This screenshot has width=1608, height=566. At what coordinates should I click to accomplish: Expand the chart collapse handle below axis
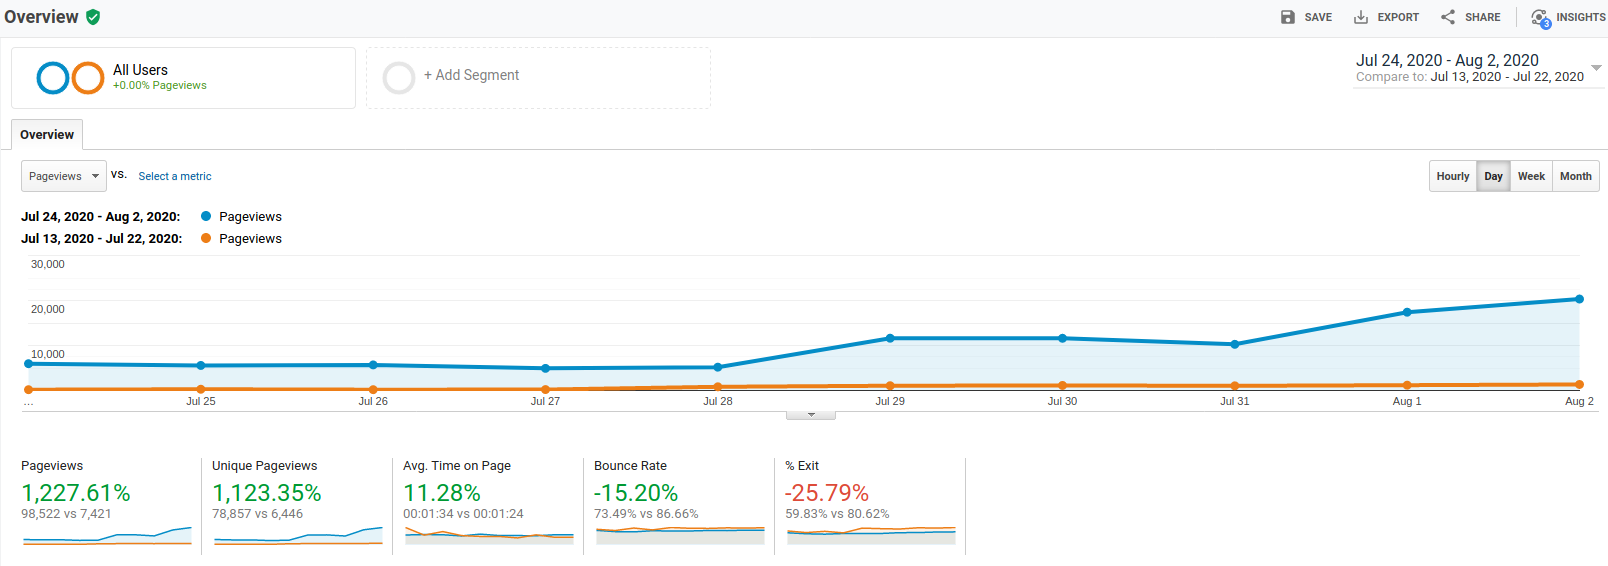point(811,414)
